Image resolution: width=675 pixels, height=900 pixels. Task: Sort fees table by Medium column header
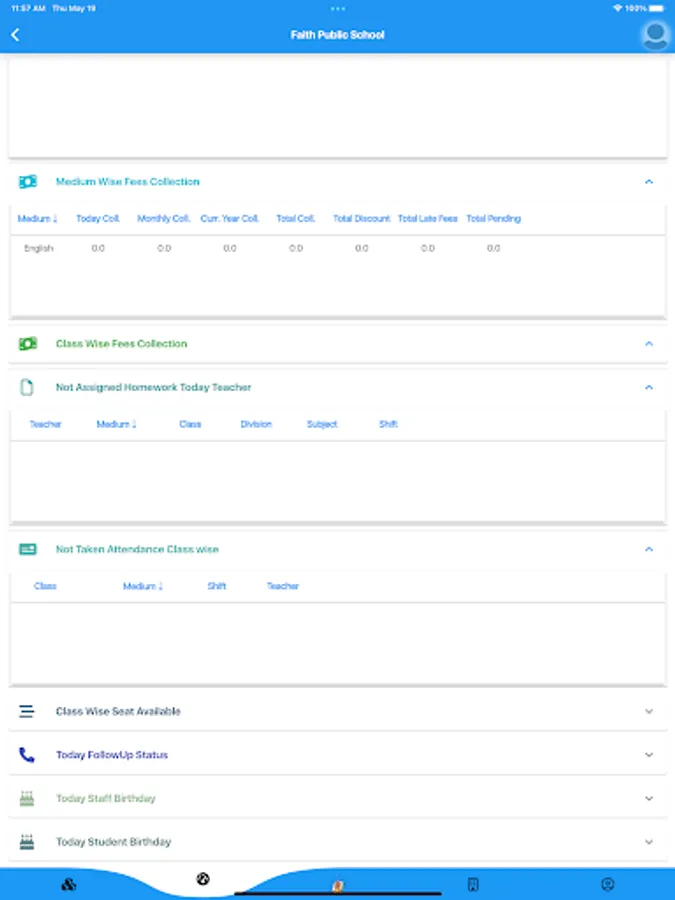click(x=38, y=219)
